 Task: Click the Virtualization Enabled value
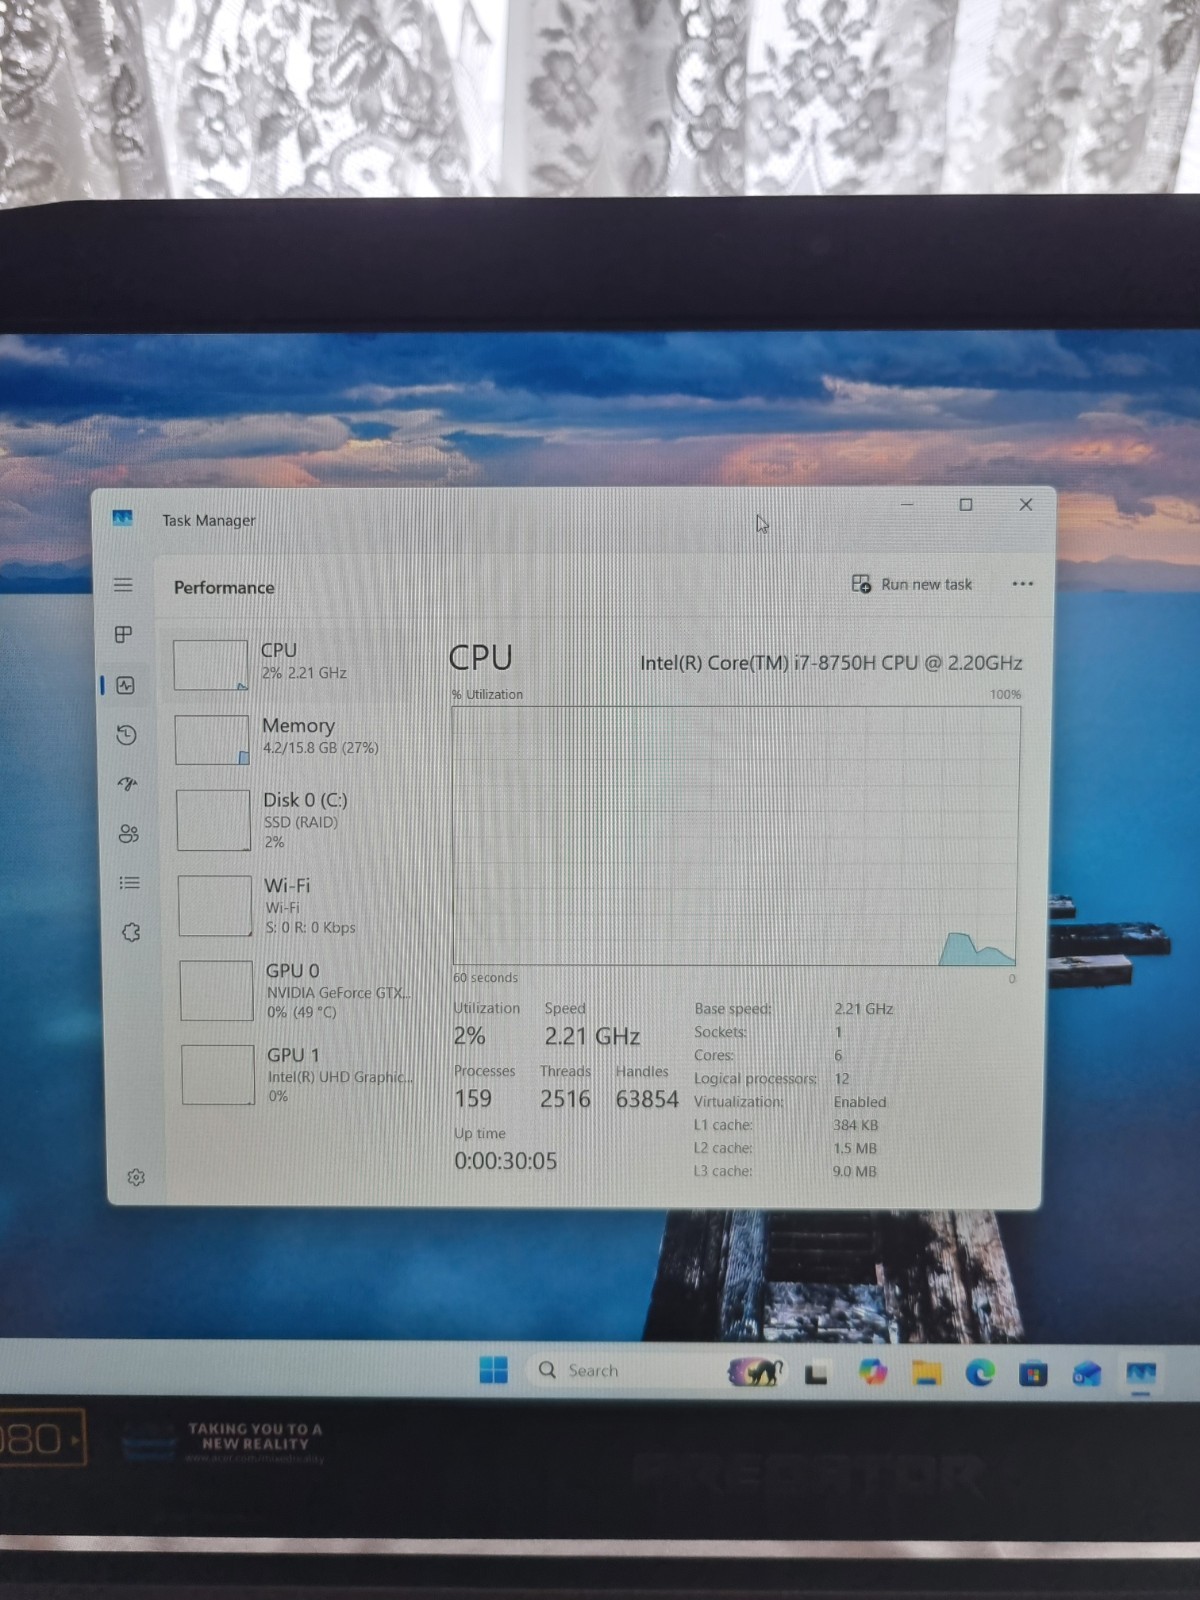[x=860, y=1102]
